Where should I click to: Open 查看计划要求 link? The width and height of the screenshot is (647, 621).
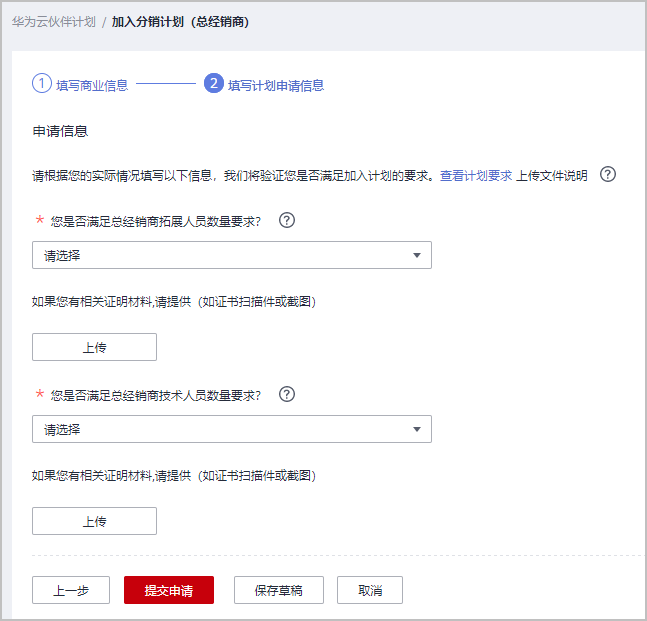(476, 176)
